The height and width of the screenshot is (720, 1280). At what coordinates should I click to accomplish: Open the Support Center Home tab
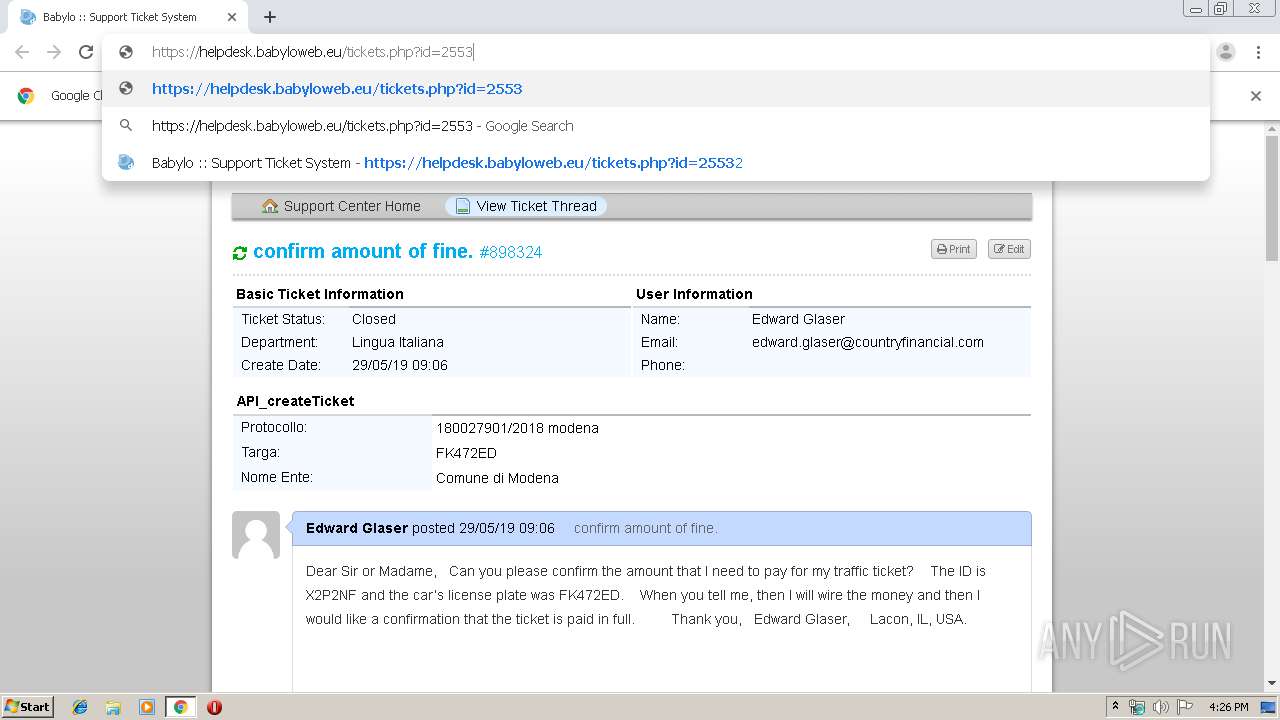341,206
